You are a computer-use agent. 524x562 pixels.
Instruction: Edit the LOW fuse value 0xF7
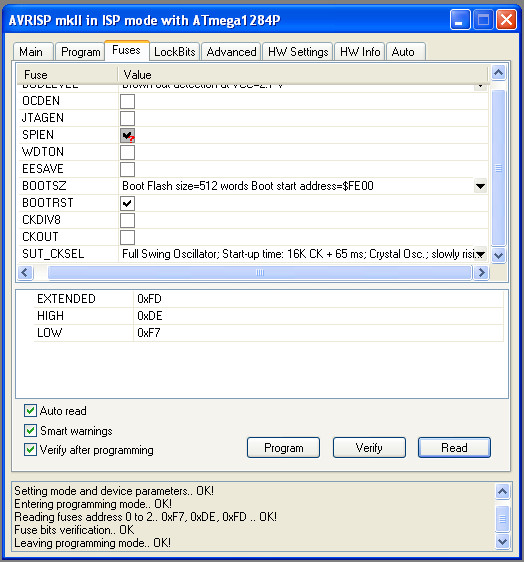149,333
